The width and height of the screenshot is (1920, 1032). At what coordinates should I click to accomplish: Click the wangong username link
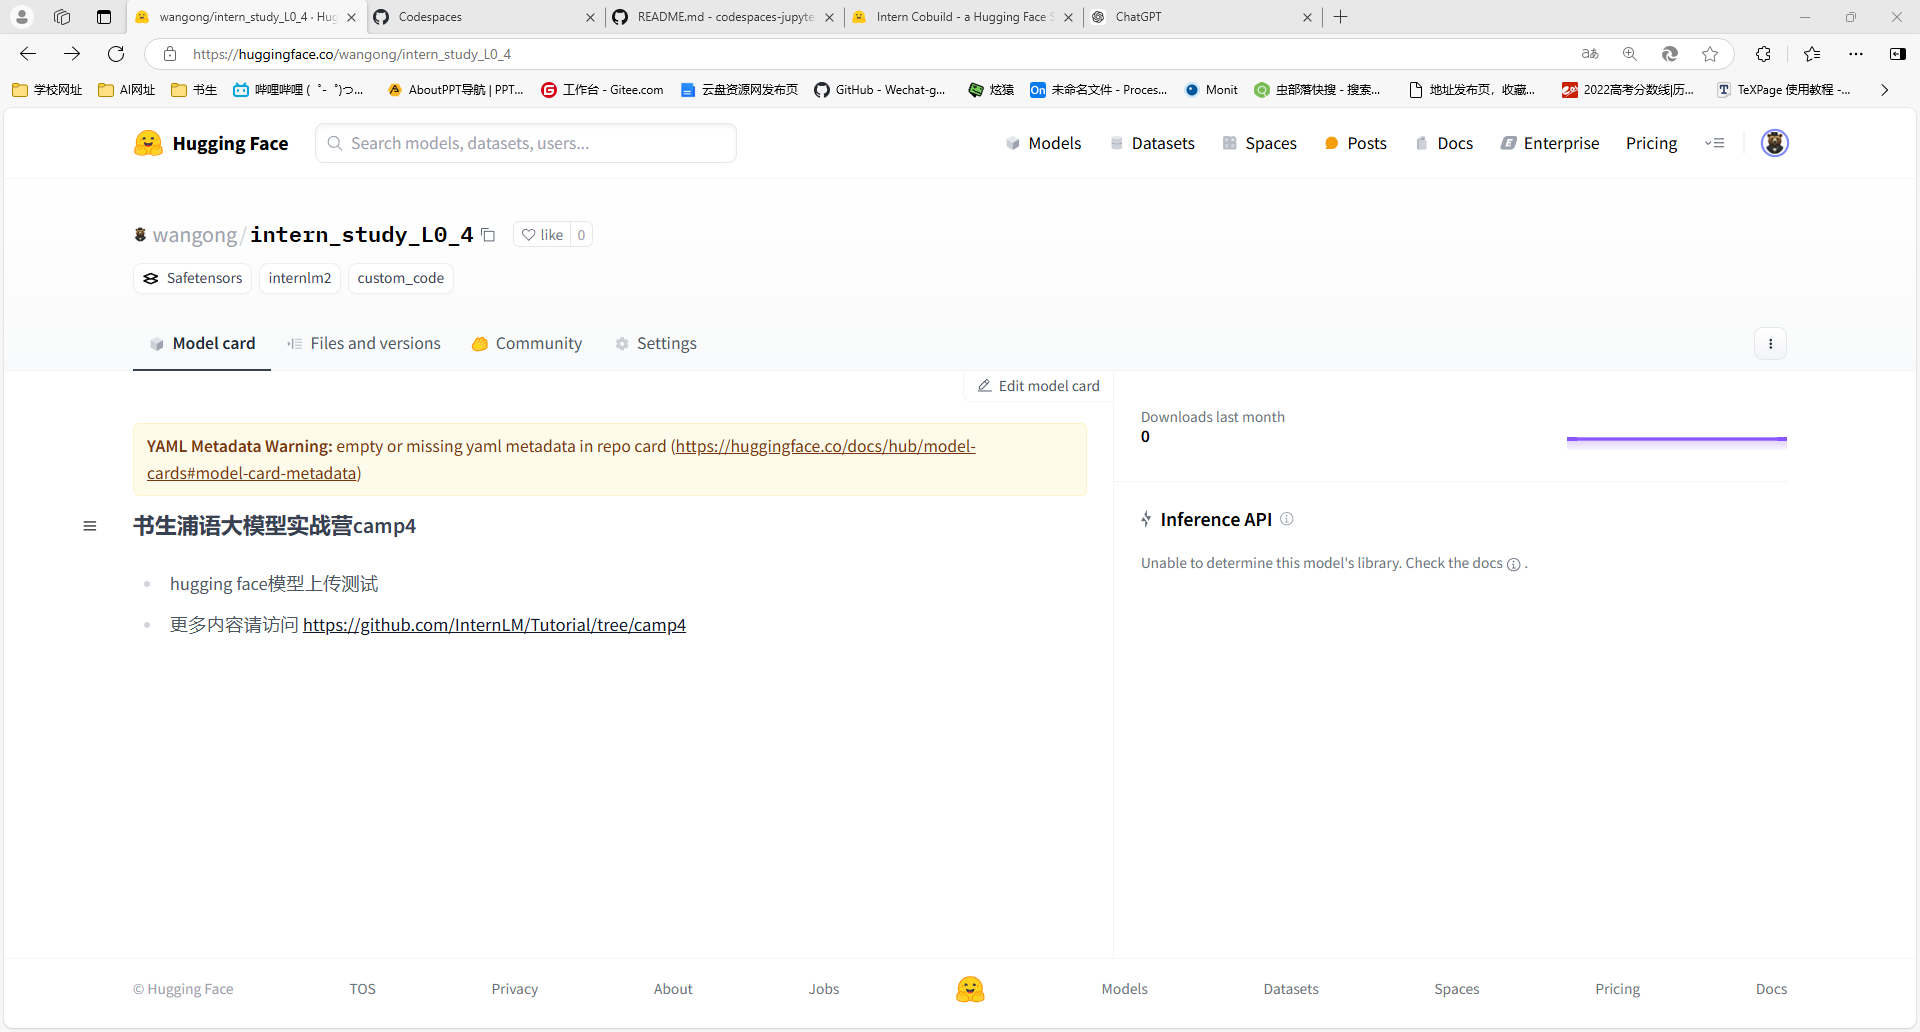point(194,235)
